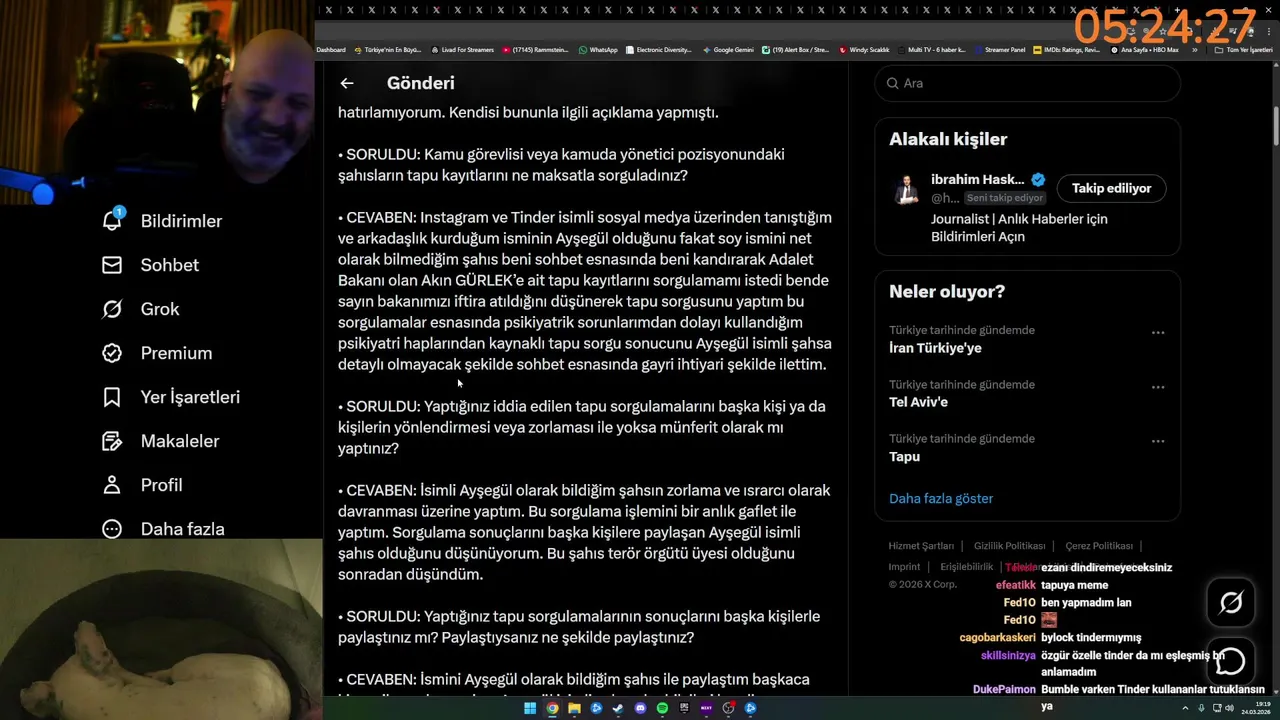Click the search magnifier icon
Image resolution: width=1280 pixels, height=720 pixels.
tap(892, 83)
